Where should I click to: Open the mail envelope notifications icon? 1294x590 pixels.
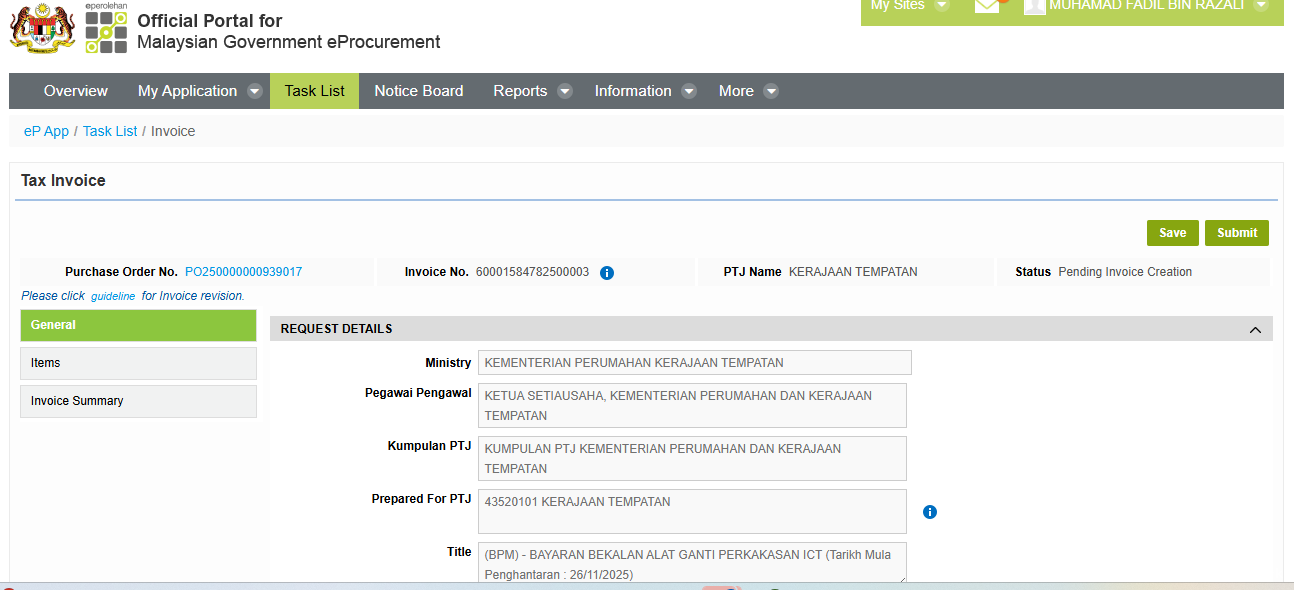[x=987, y=6]
